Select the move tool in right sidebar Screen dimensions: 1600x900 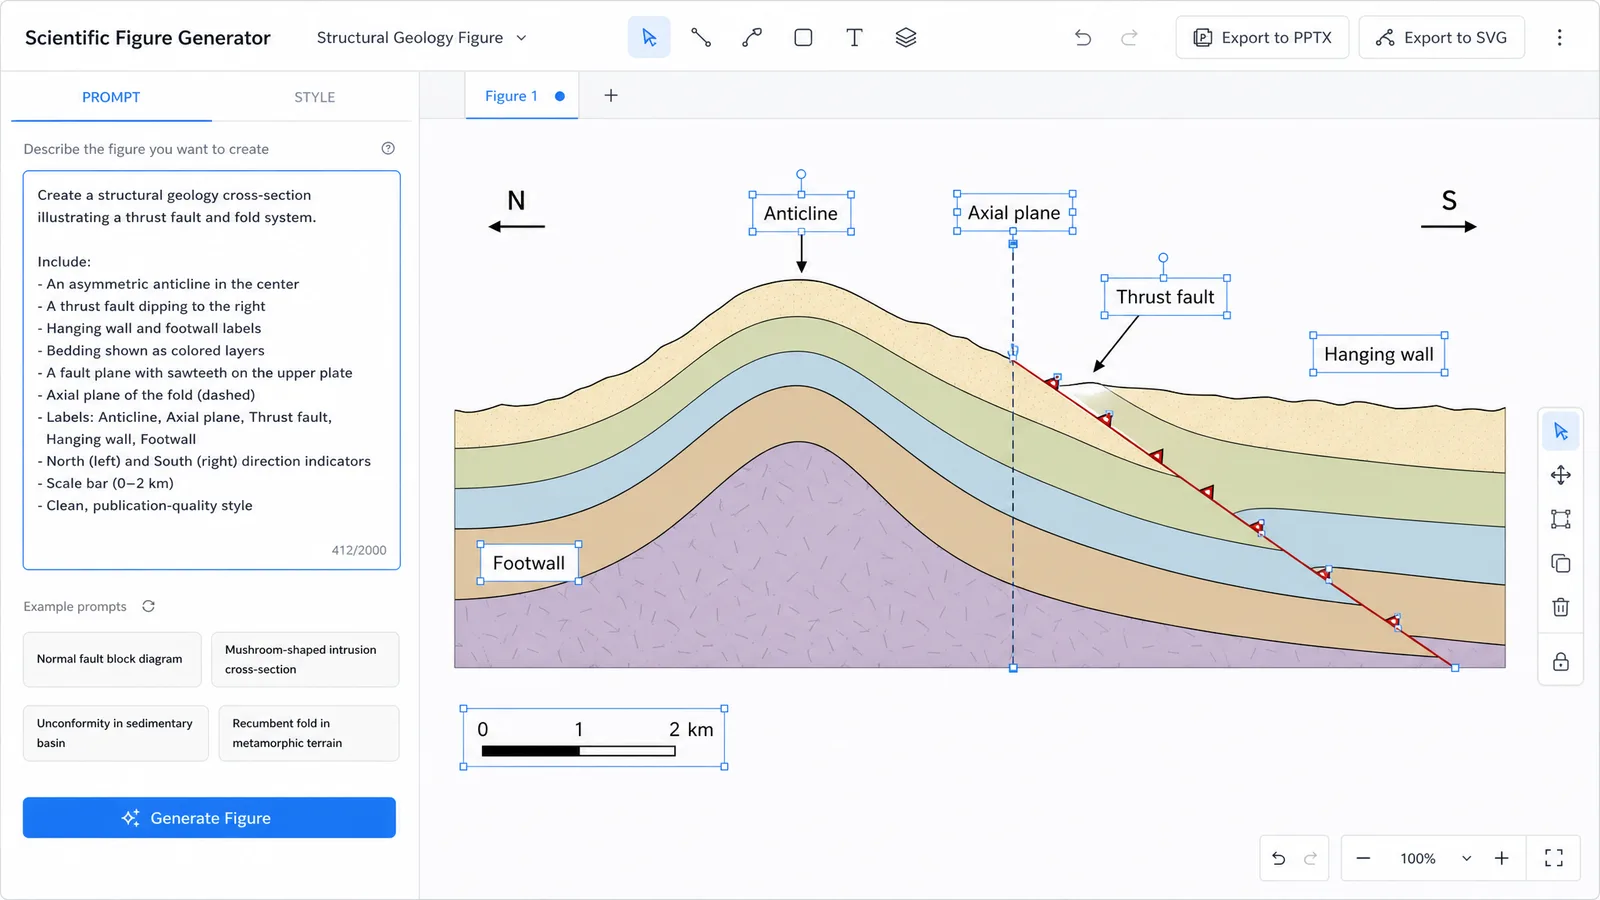coord(1561,475)
